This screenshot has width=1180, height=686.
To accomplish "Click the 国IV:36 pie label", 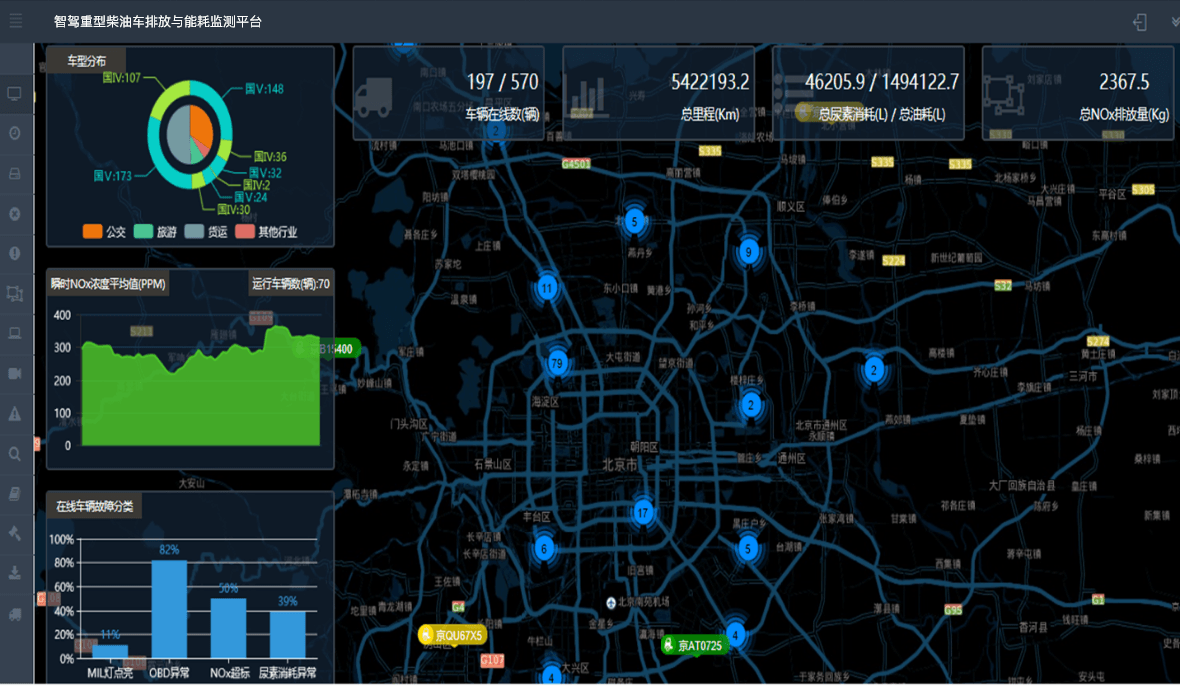I will (270, 156).
